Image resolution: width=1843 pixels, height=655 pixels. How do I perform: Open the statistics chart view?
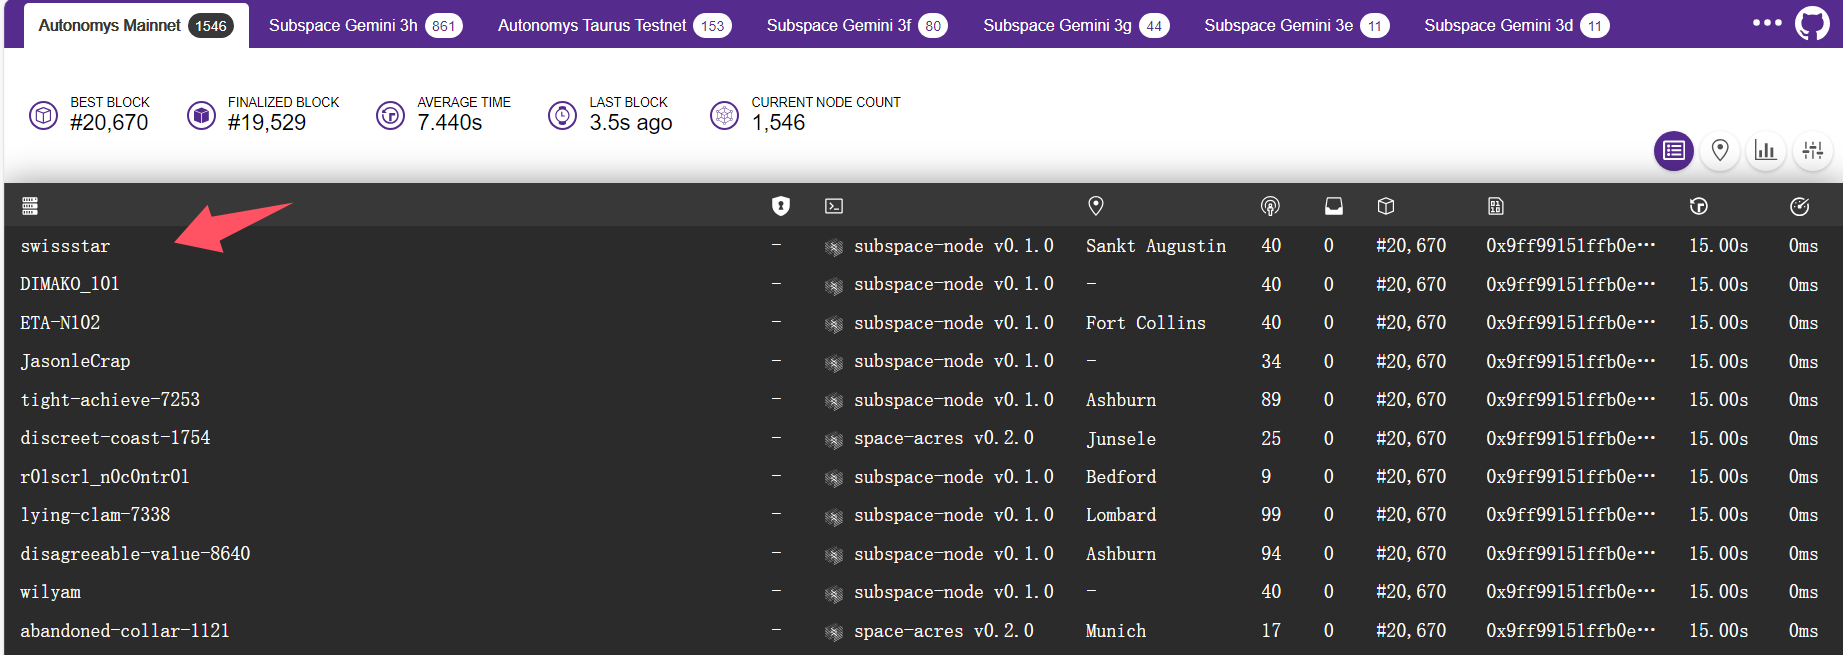(1766, 151)
